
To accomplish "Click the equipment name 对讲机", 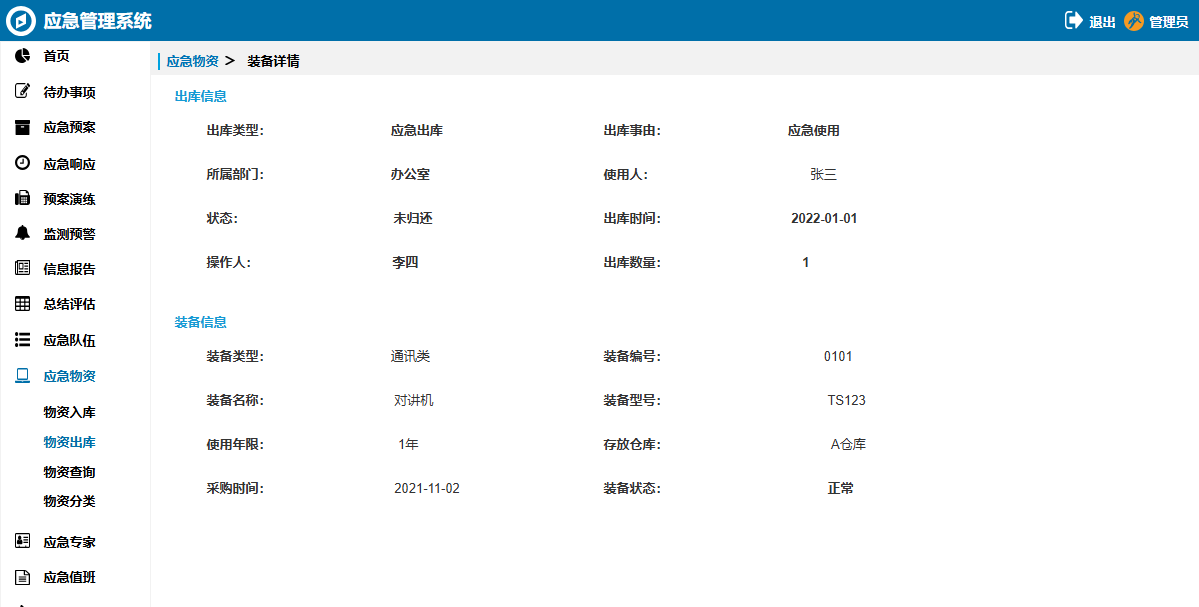I will 414,401.
